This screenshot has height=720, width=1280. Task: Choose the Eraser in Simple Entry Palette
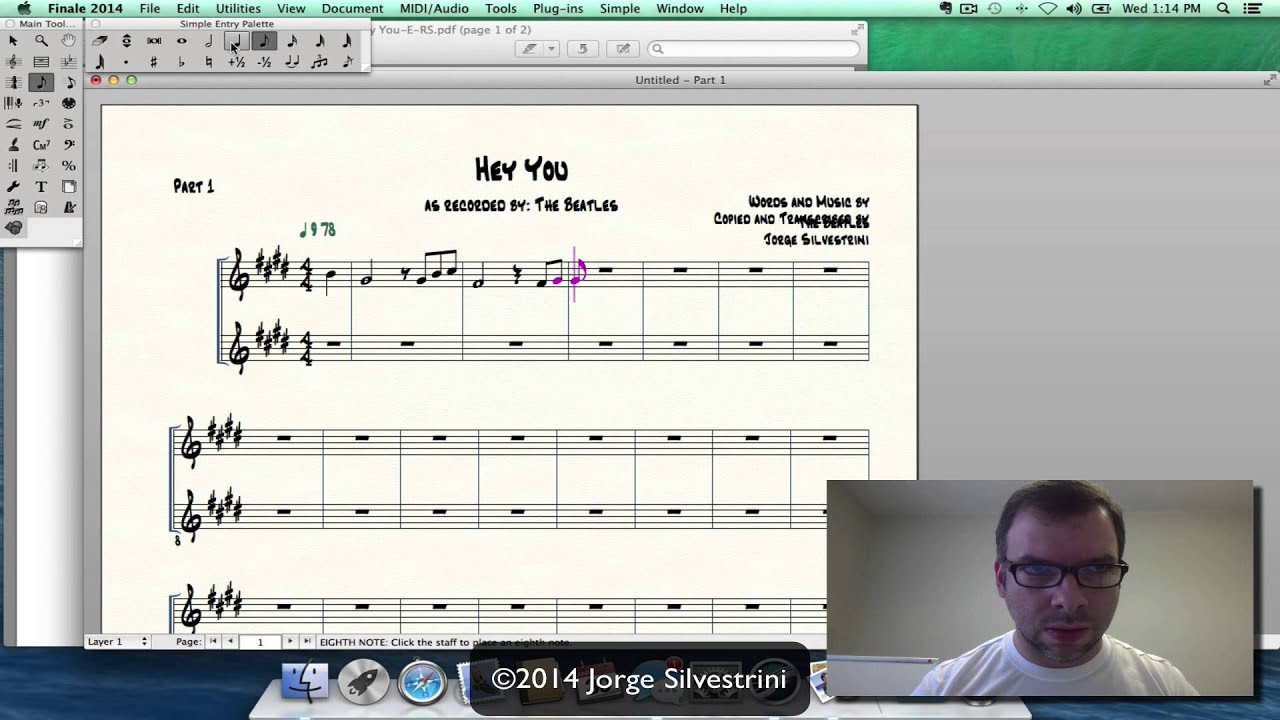click(x=99, y=41)
